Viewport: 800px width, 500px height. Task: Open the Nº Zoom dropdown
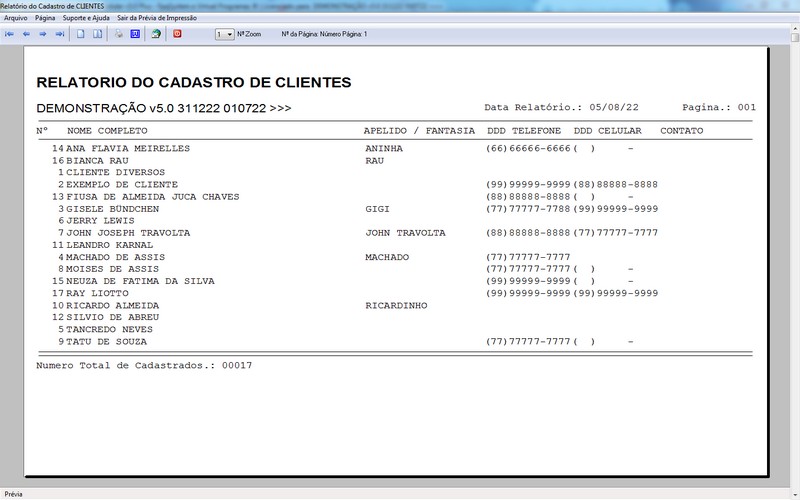(x=224, y=34)
